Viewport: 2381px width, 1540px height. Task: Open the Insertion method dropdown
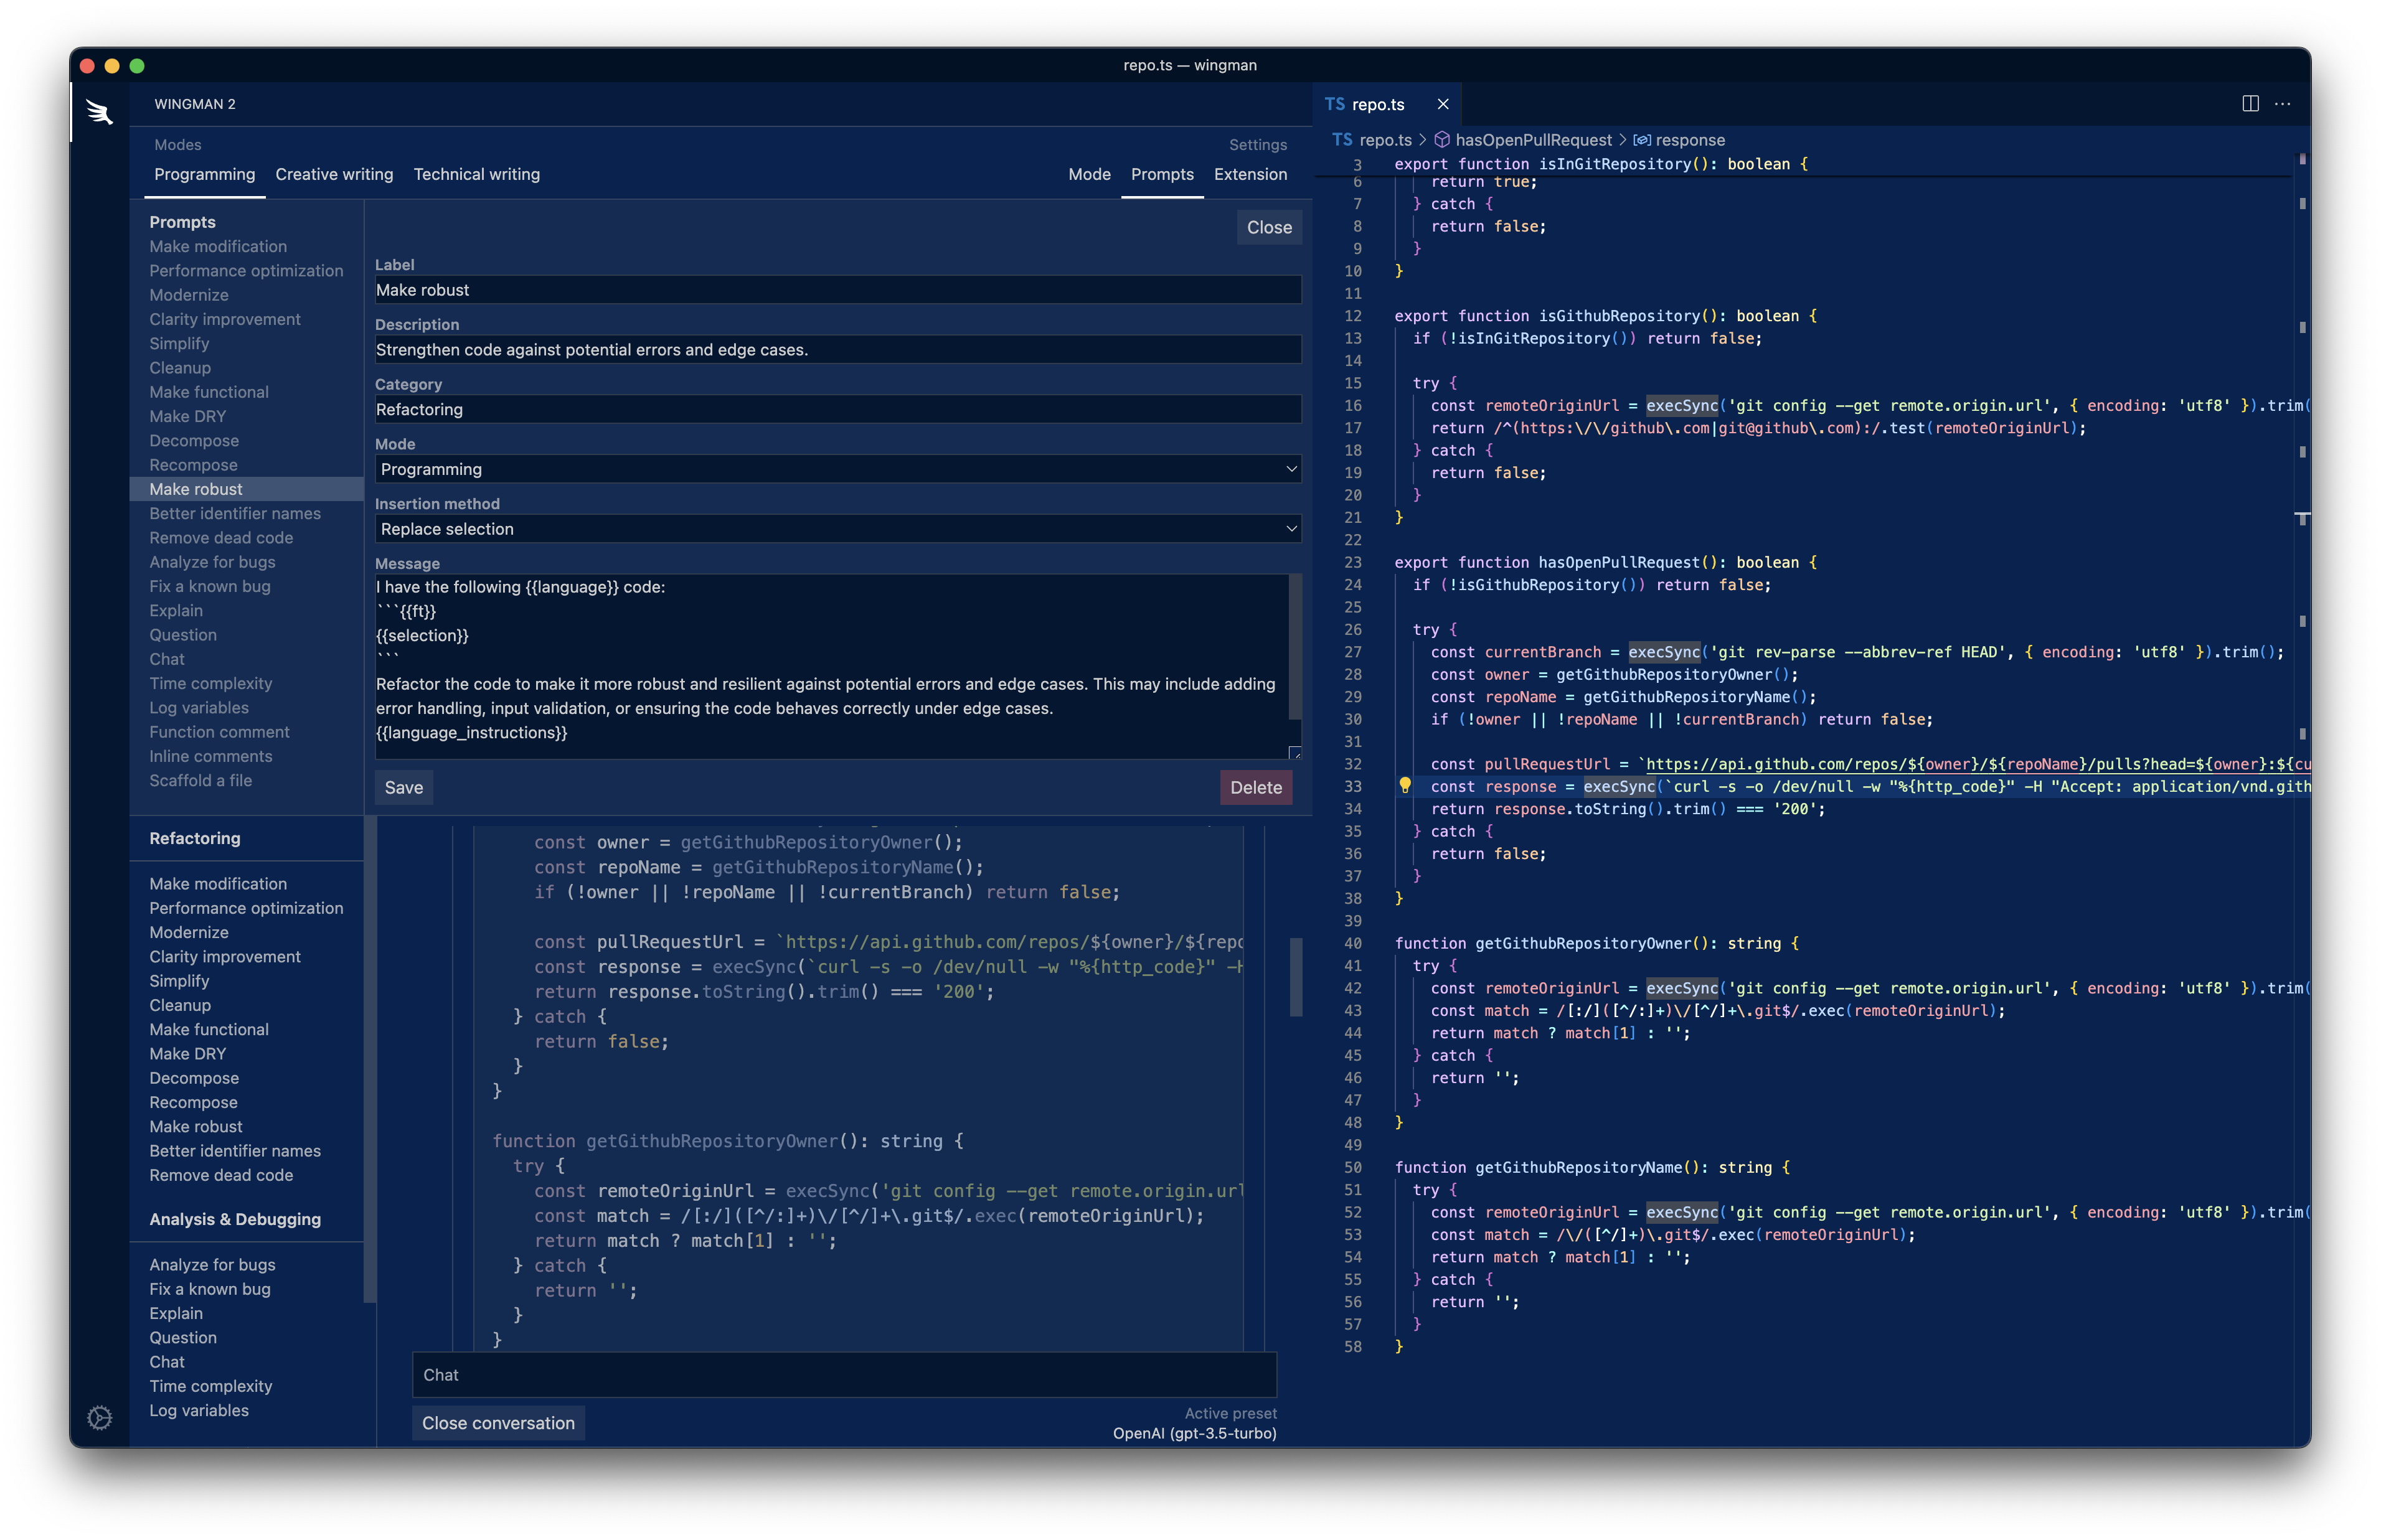pyautogui.click(x=837, y=529)
